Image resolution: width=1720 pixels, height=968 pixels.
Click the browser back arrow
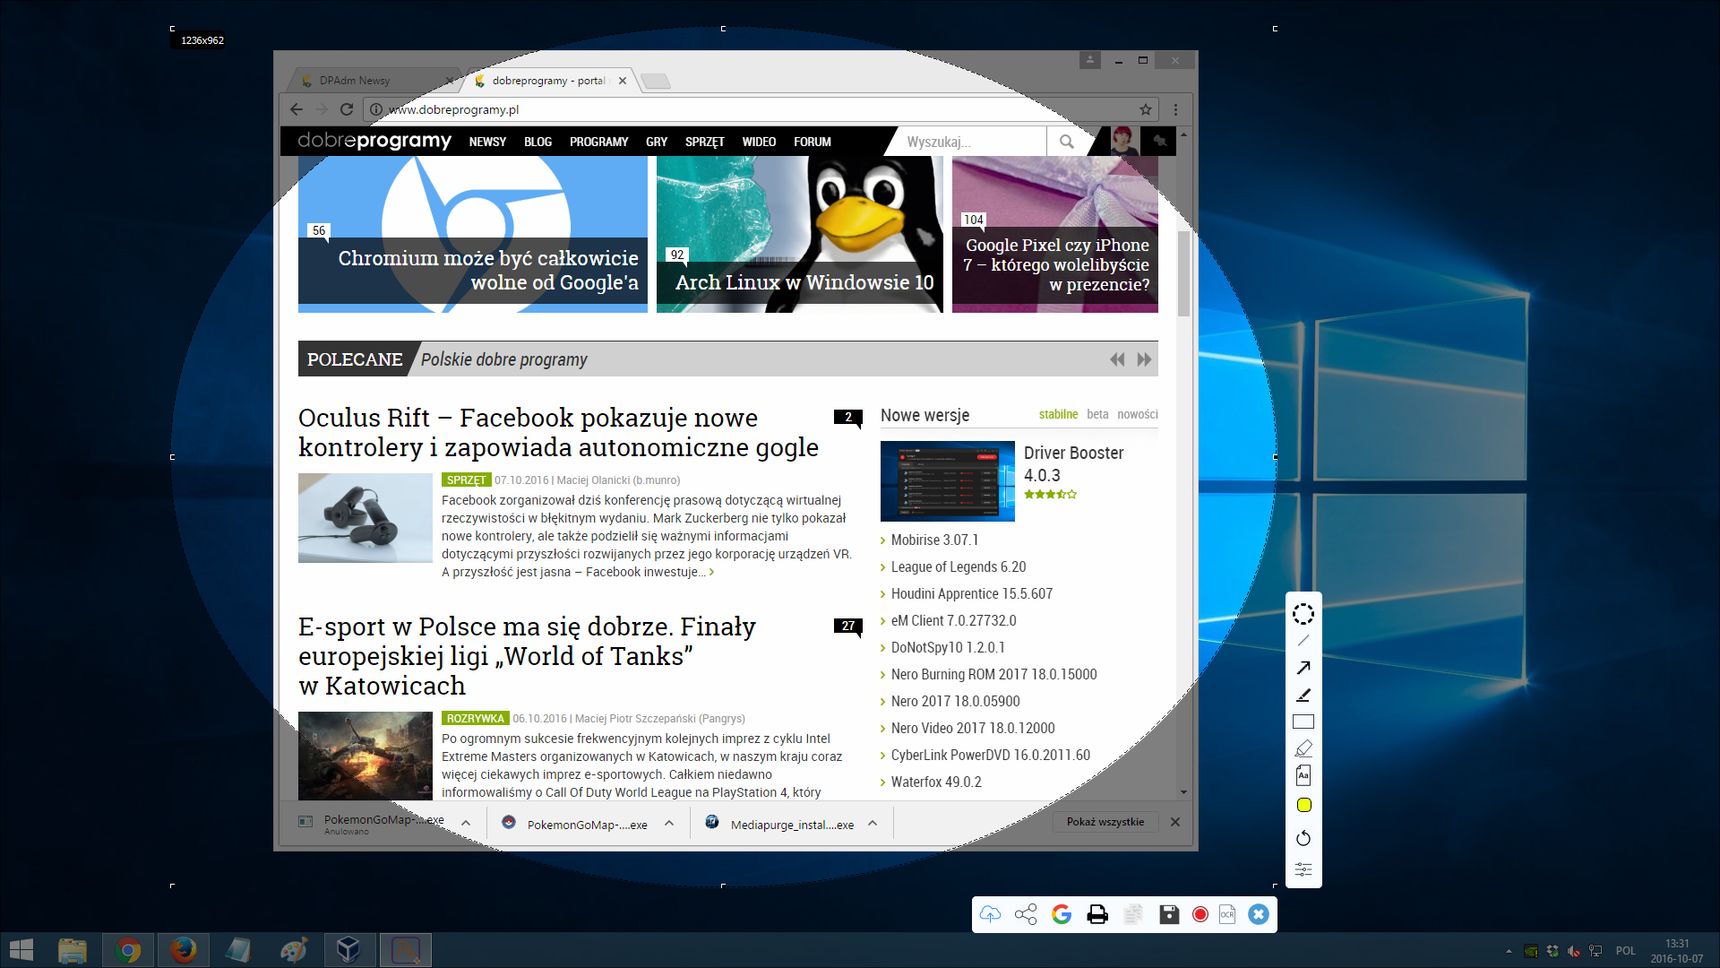296,109
